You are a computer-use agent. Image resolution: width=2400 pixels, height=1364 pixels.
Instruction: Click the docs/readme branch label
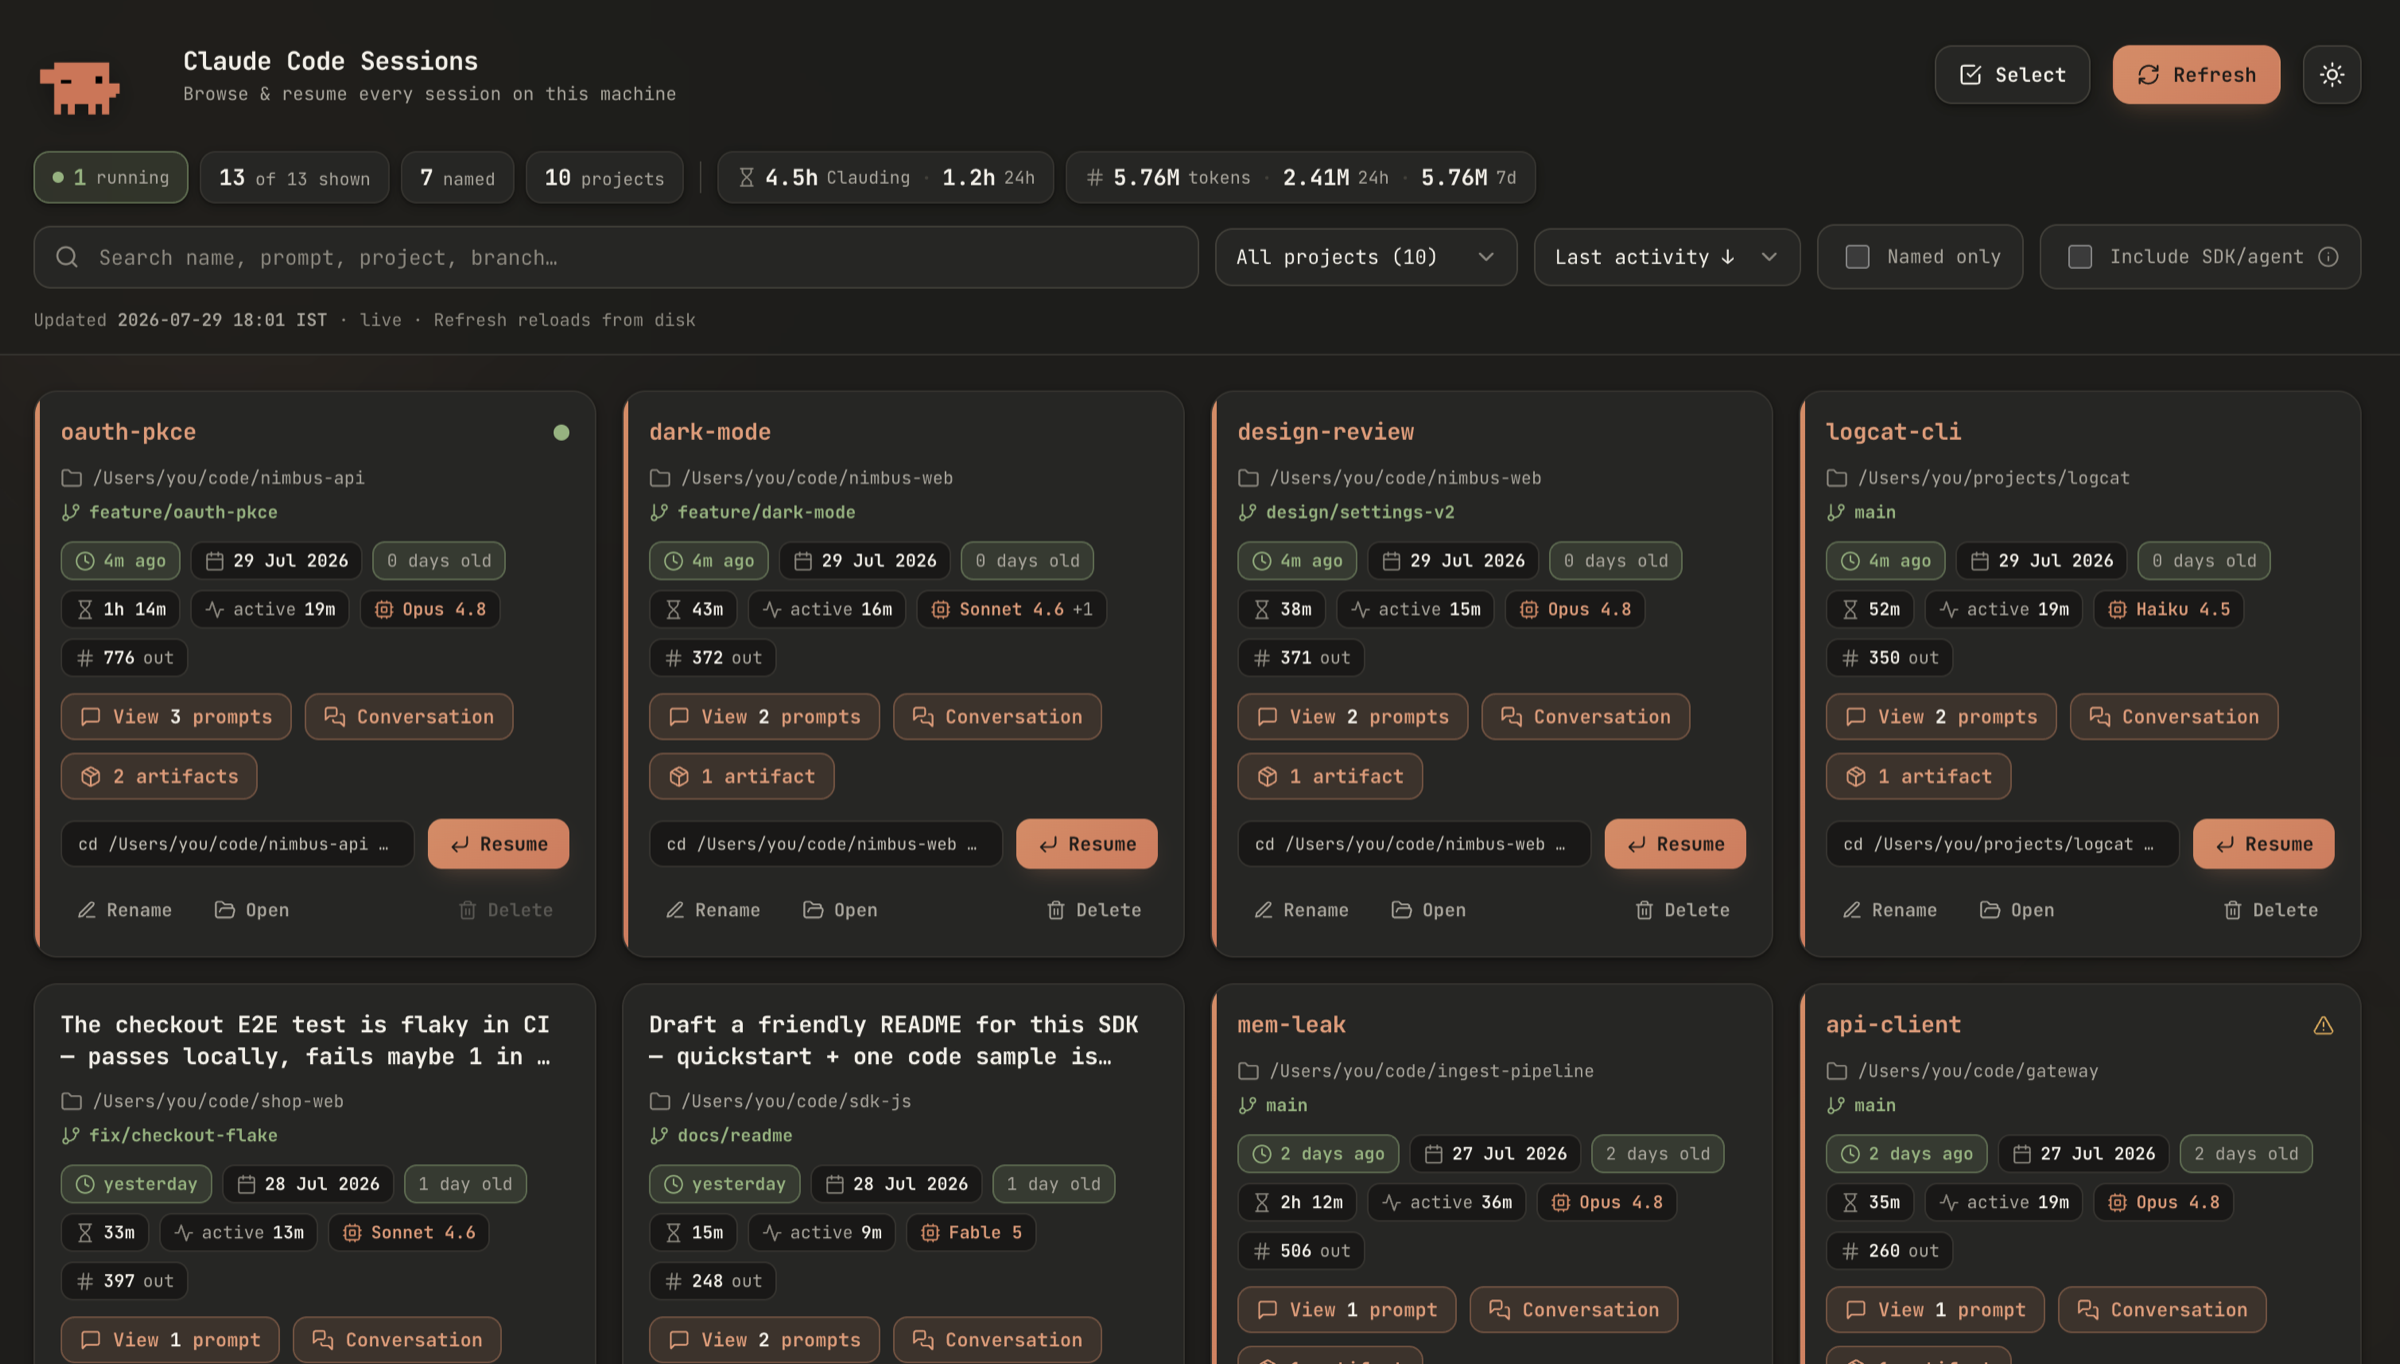(x=735, y=1135)
